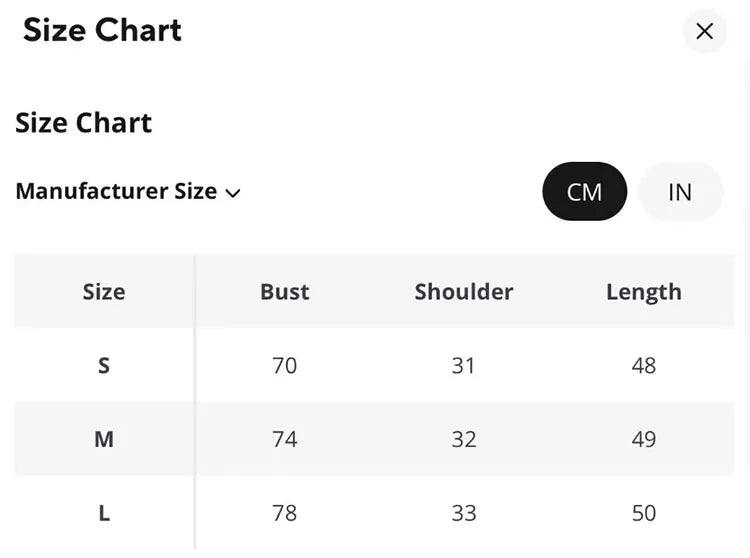Select the M size row label
Image resolution: width=750 pixels, height=558 pixels.
coord(104,439)
